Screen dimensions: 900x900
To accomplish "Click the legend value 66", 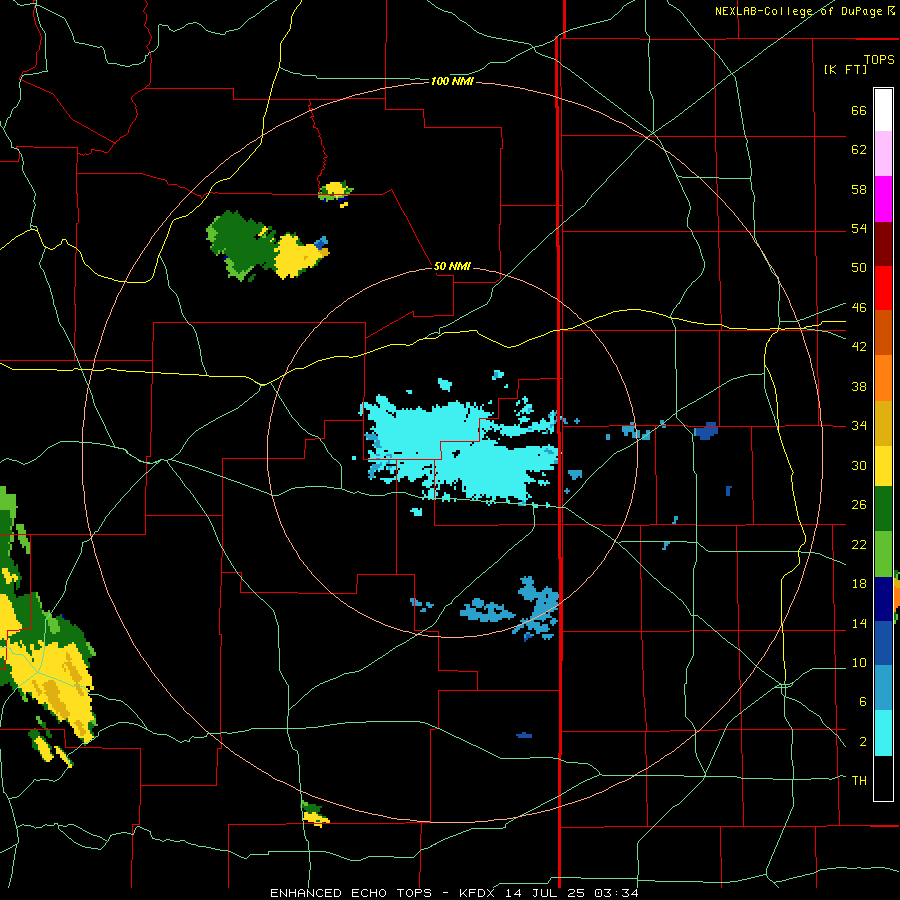I will pyautogui.click(x=859, y=110).
